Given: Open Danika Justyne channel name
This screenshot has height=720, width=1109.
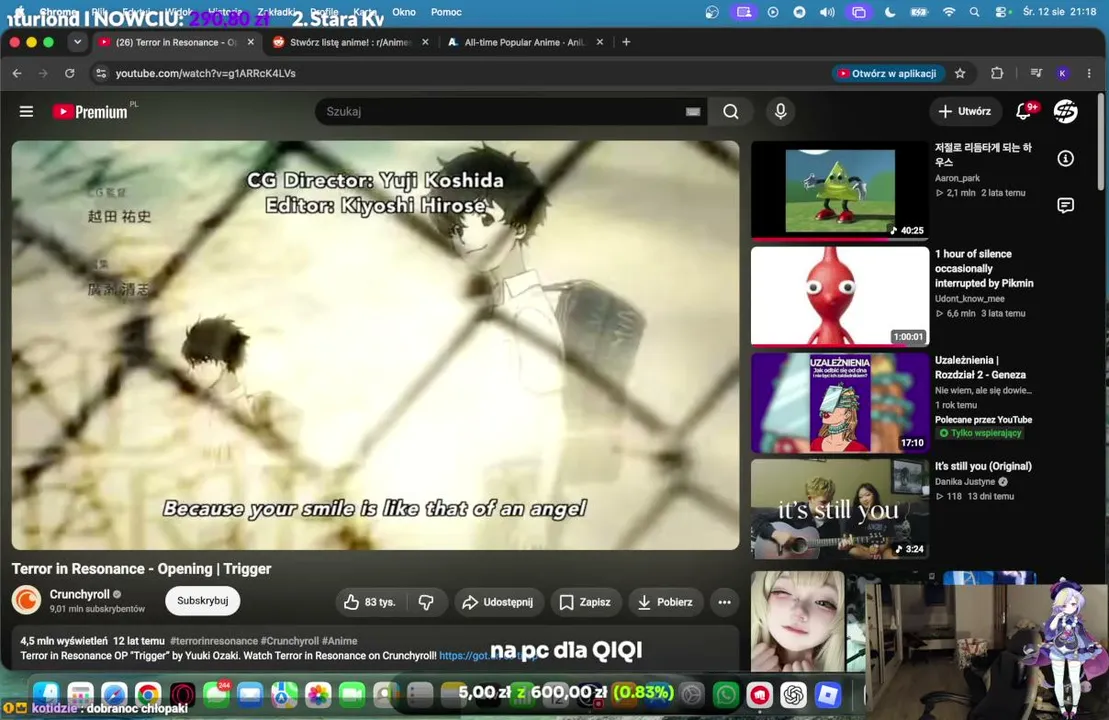Looking at the screenshot, I should (965, 482).
